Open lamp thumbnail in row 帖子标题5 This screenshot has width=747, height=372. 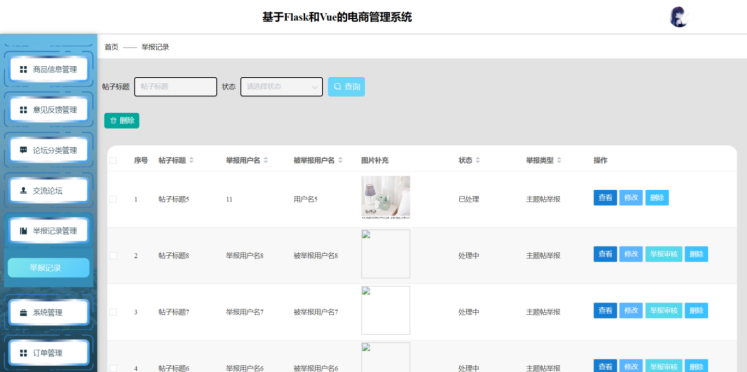385,197
